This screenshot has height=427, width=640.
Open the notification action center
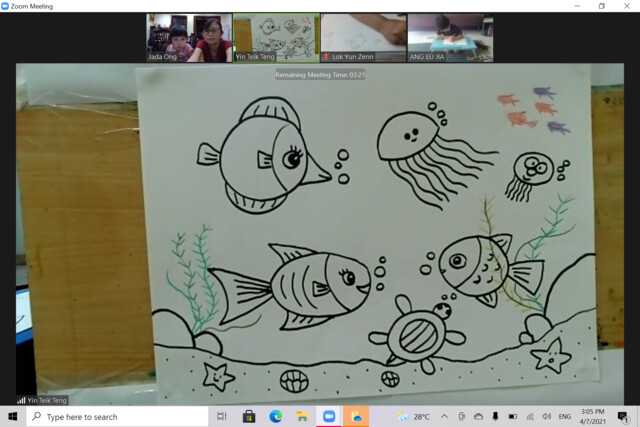(622, 417)
